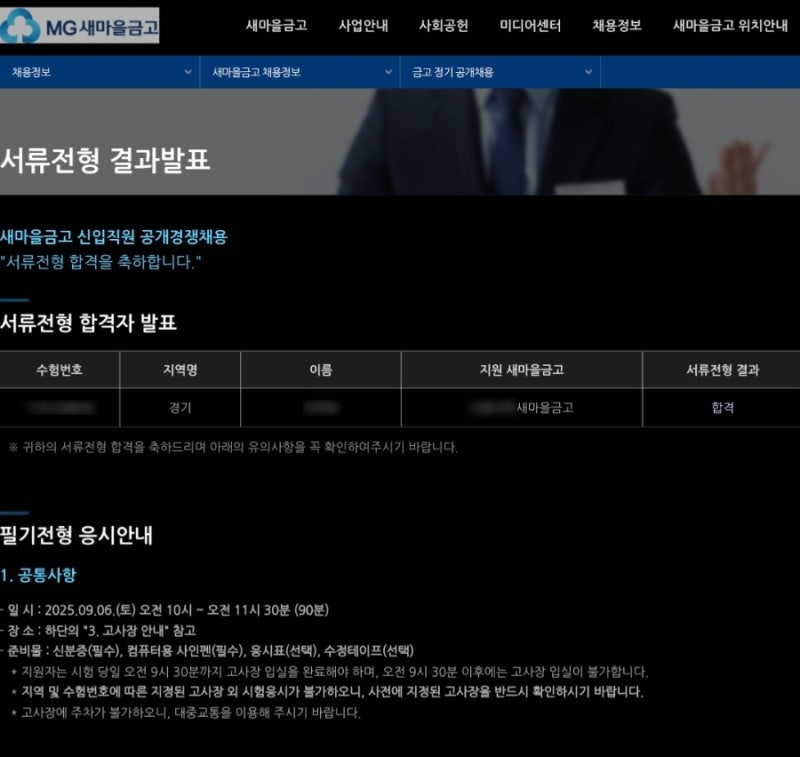Viewport: 800px width, 757px height.
Task: Click the 합격 result cell
Action: click(722, 408)
